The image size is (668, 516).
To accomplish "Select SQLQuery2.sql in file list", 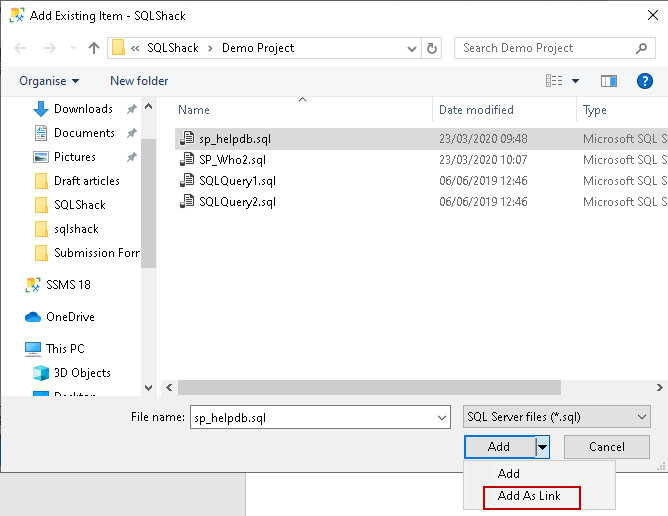I will 237,202.
